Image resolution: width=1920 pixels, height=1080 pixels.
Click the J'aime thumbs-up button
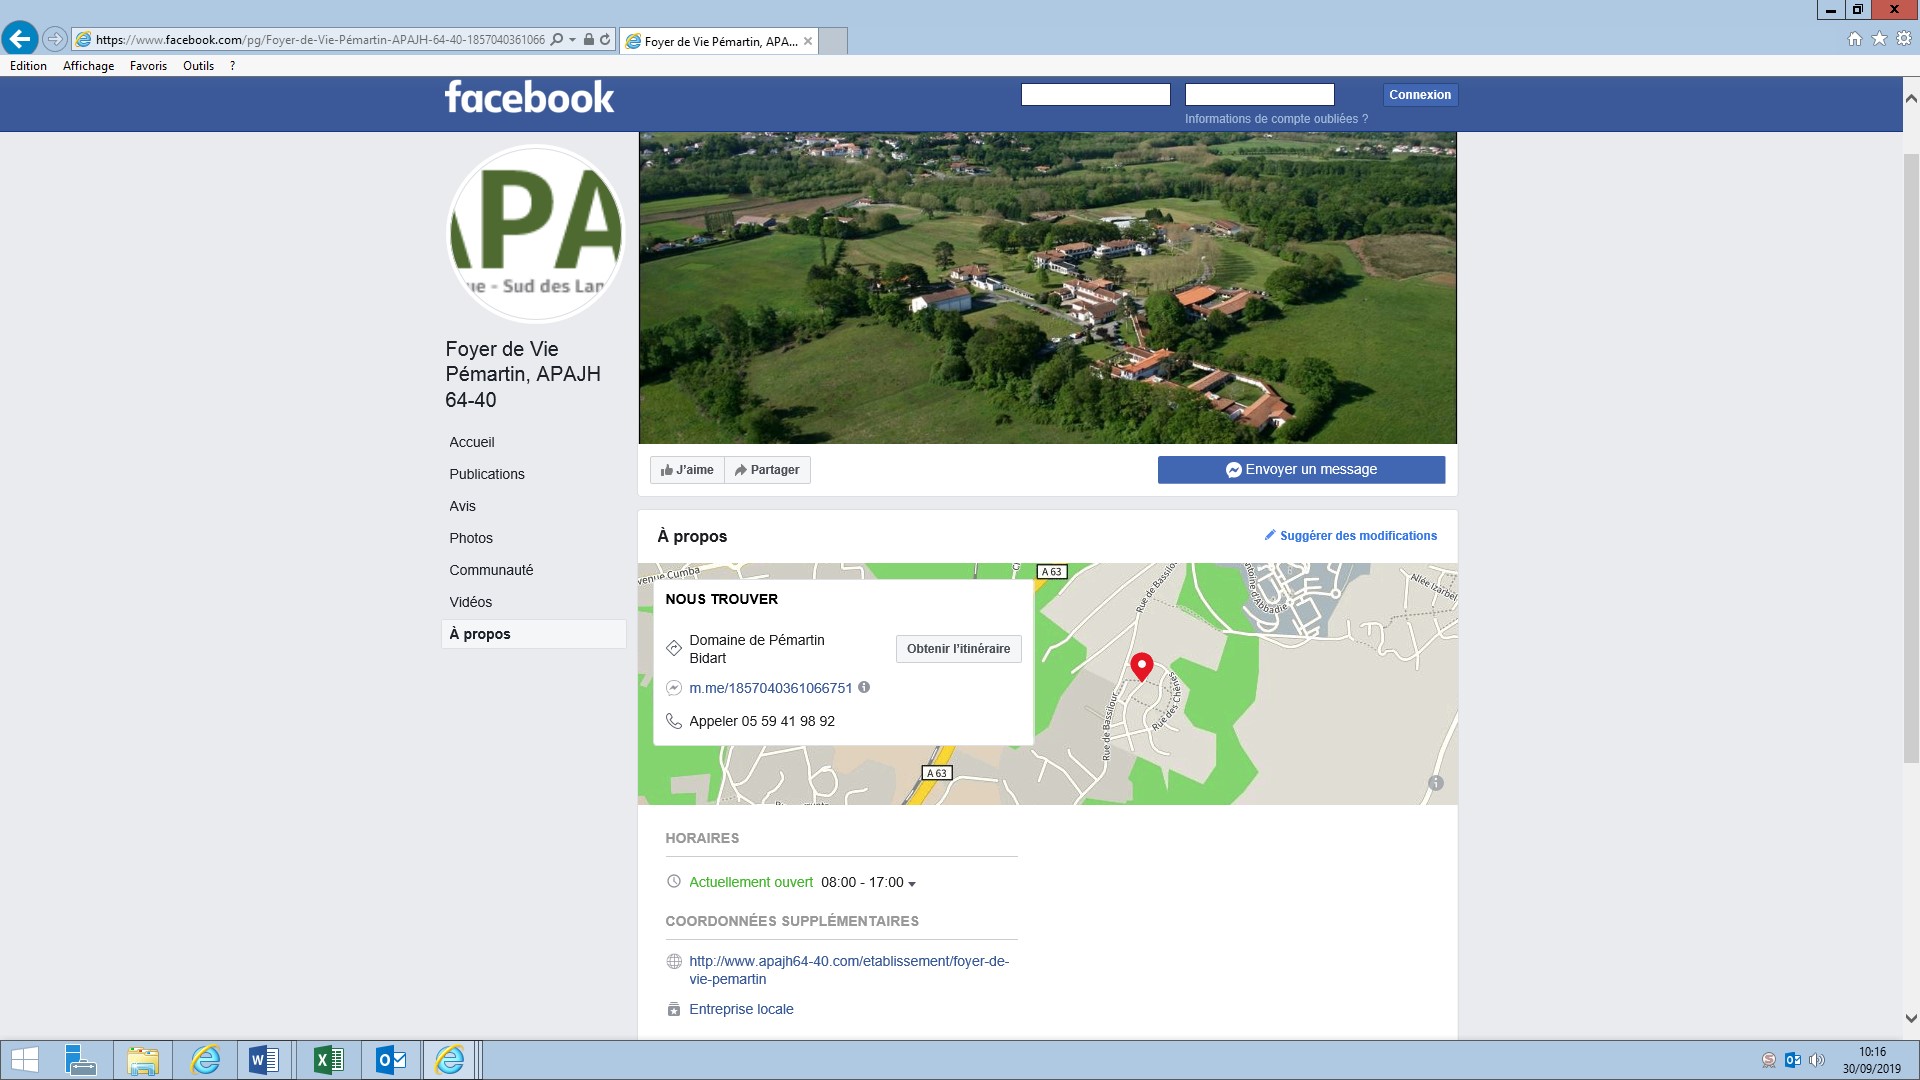point(687,470)
